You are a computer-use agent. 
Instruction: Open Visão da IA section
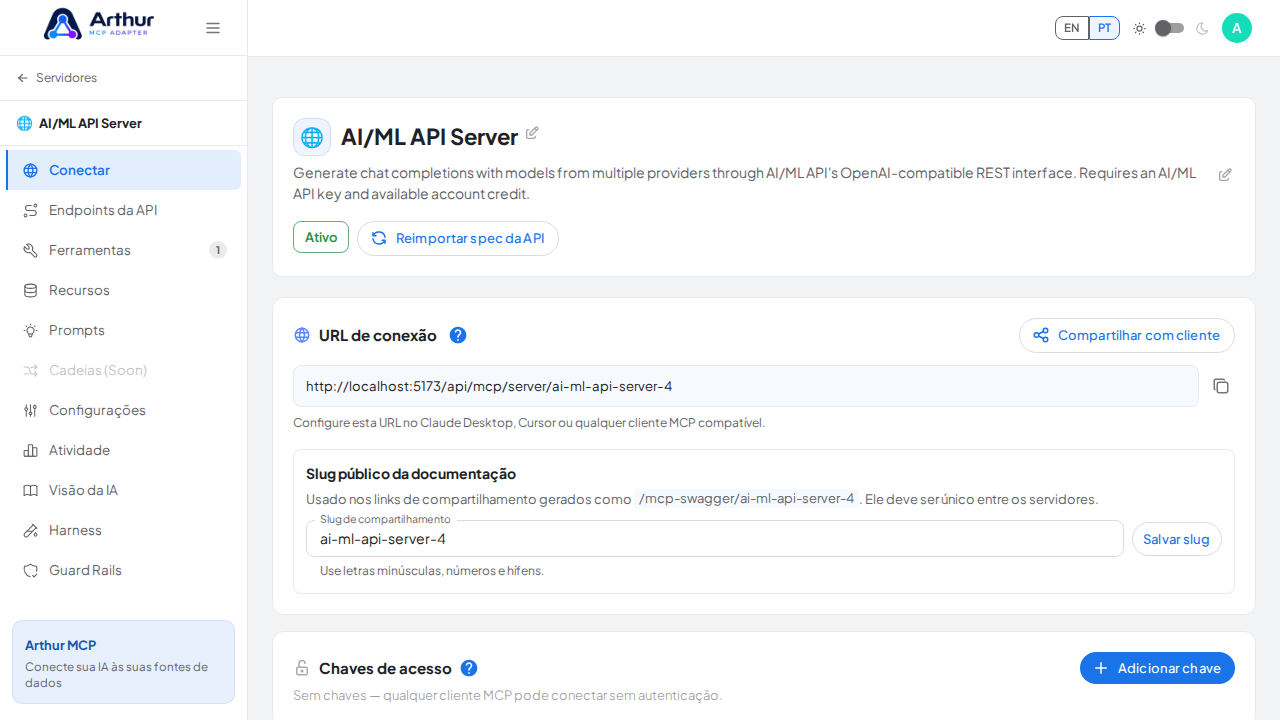[x=123, y=490]
